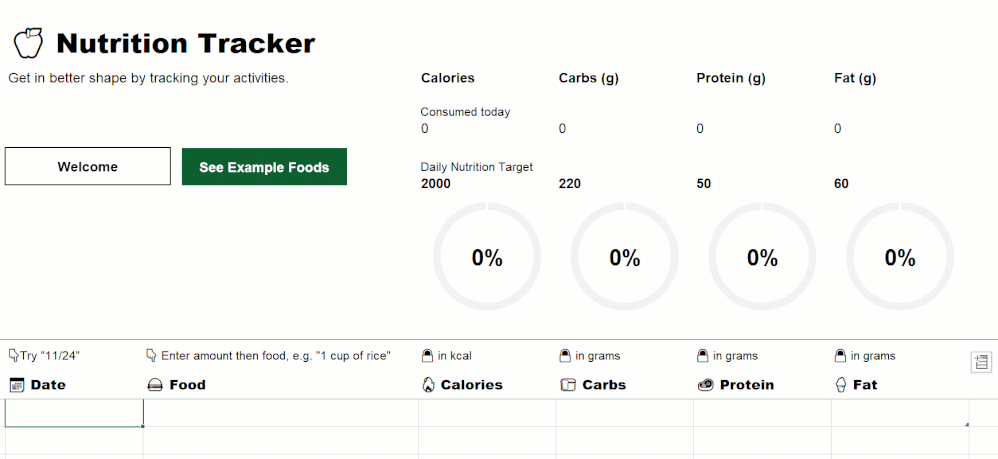The image size is (998, 459).
Task: Click the weight icon beside "in kcal"
Action: [427, 355]
